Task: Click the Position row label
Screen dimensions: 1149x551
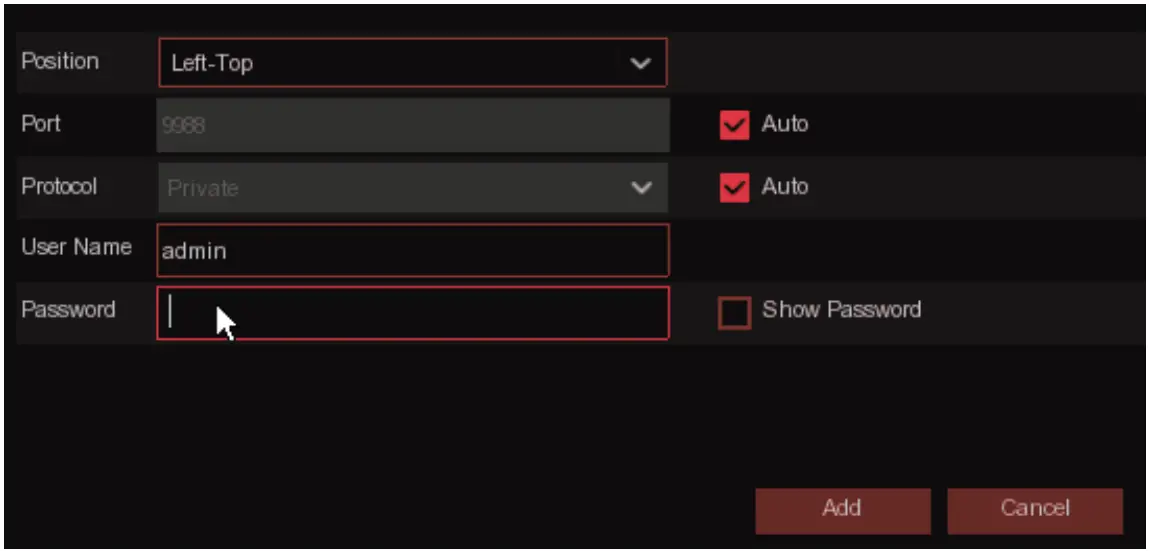Action: (x=60, y=61)
